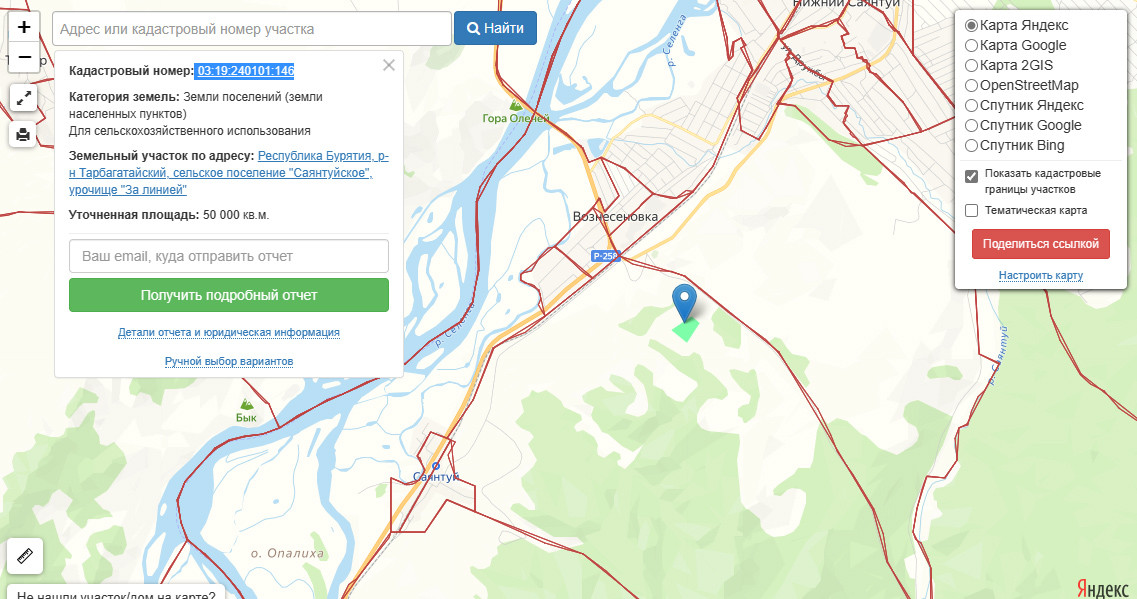Click Поделиться ссылкой button
The height and width of the screenshot is (599, 1137).
click(x=1041, y=244)
